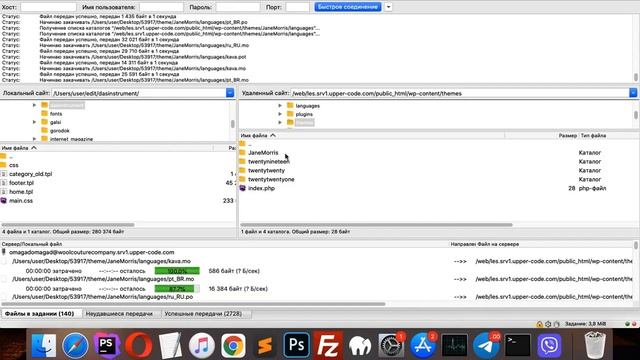640x360 pixels.
Task: Open TextEdit from the dock
Action: coord(170,345)
